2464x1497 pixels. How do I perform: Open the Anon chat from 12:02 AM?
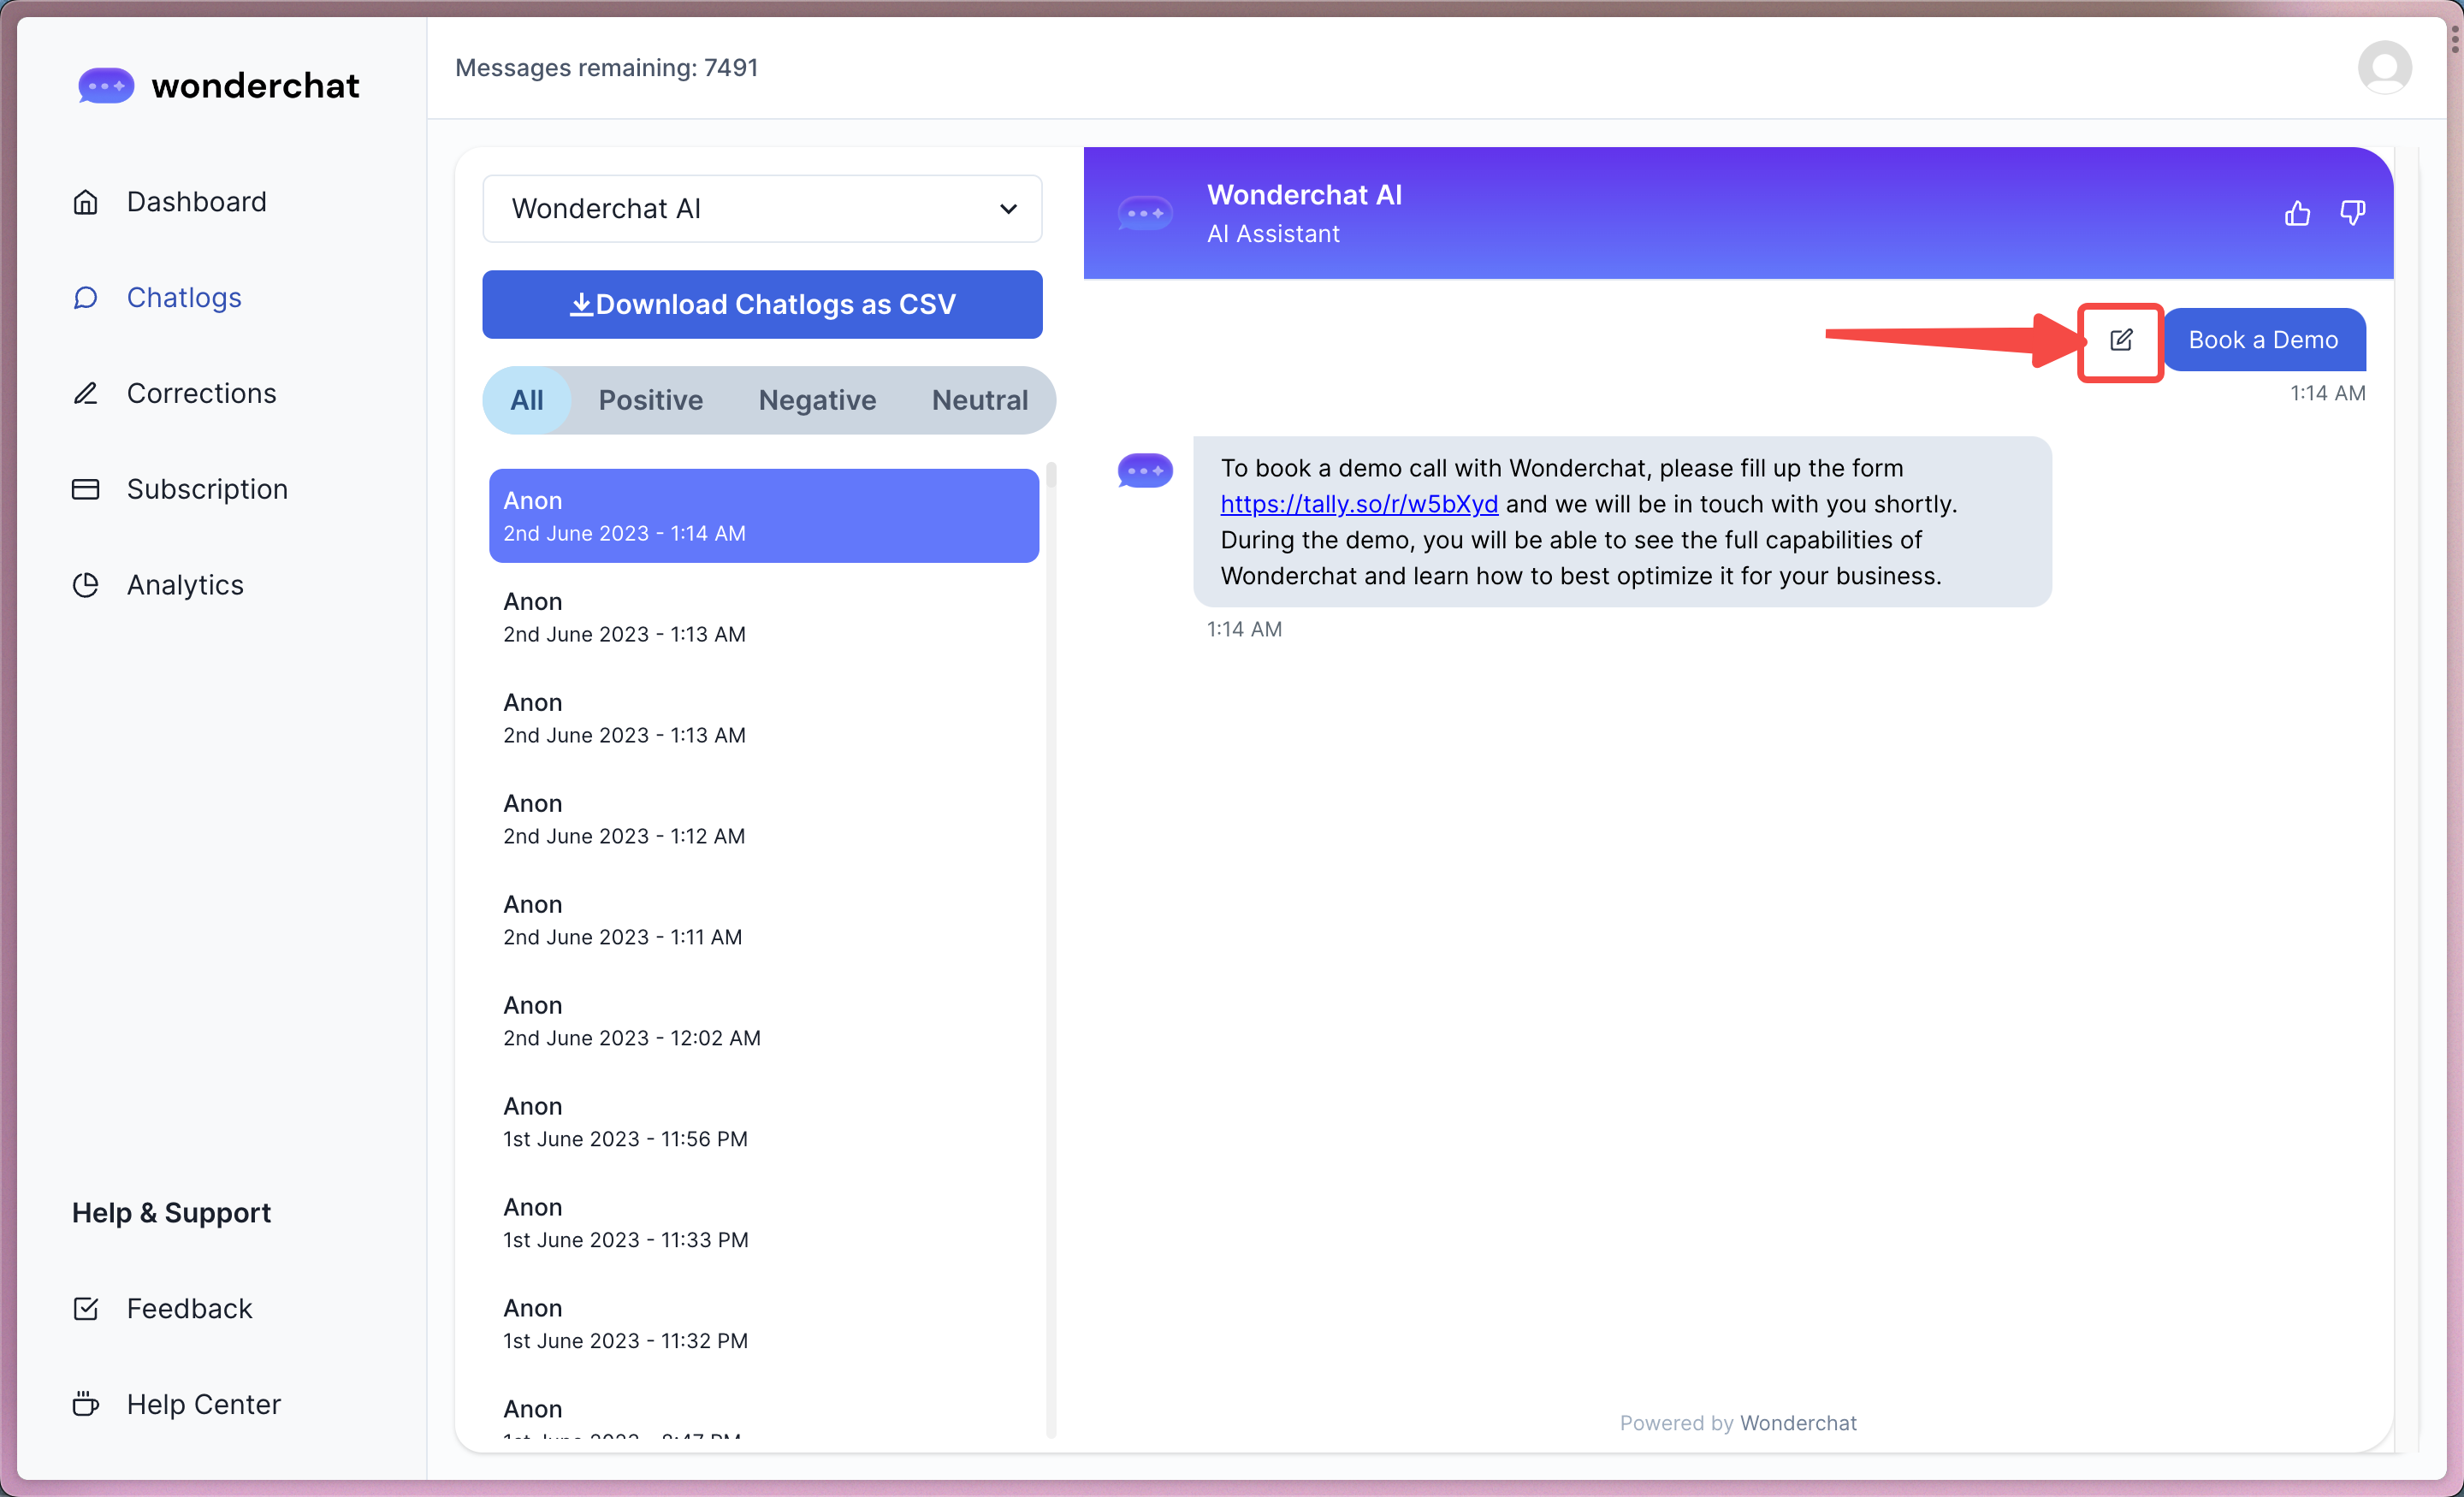[x=631, y=1020]
